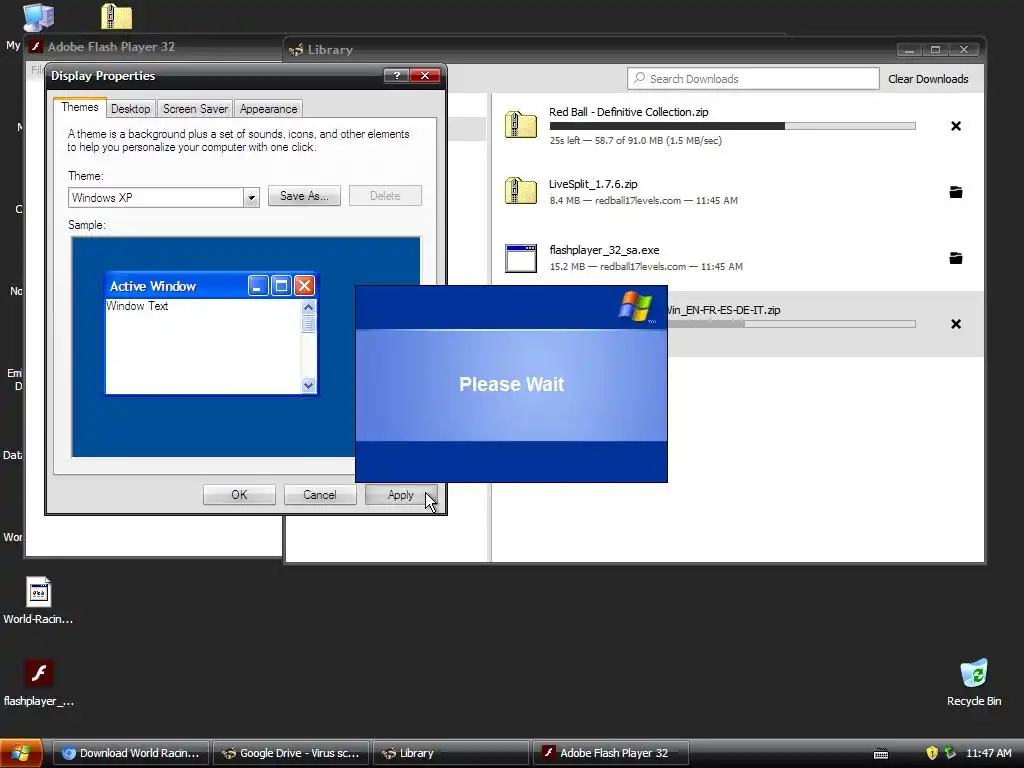Click the Download World Racing taskbar button
This screenshot has width=1024, height=768.
(131, 753)
